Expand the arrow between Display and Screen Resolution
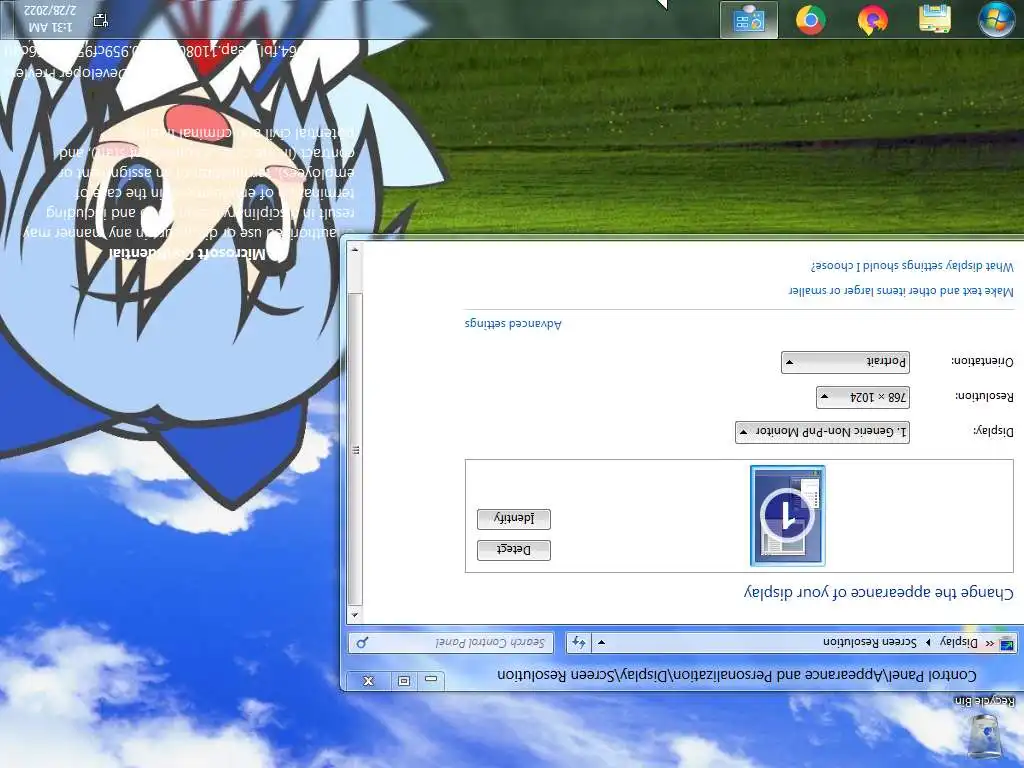 coord(928,643)
